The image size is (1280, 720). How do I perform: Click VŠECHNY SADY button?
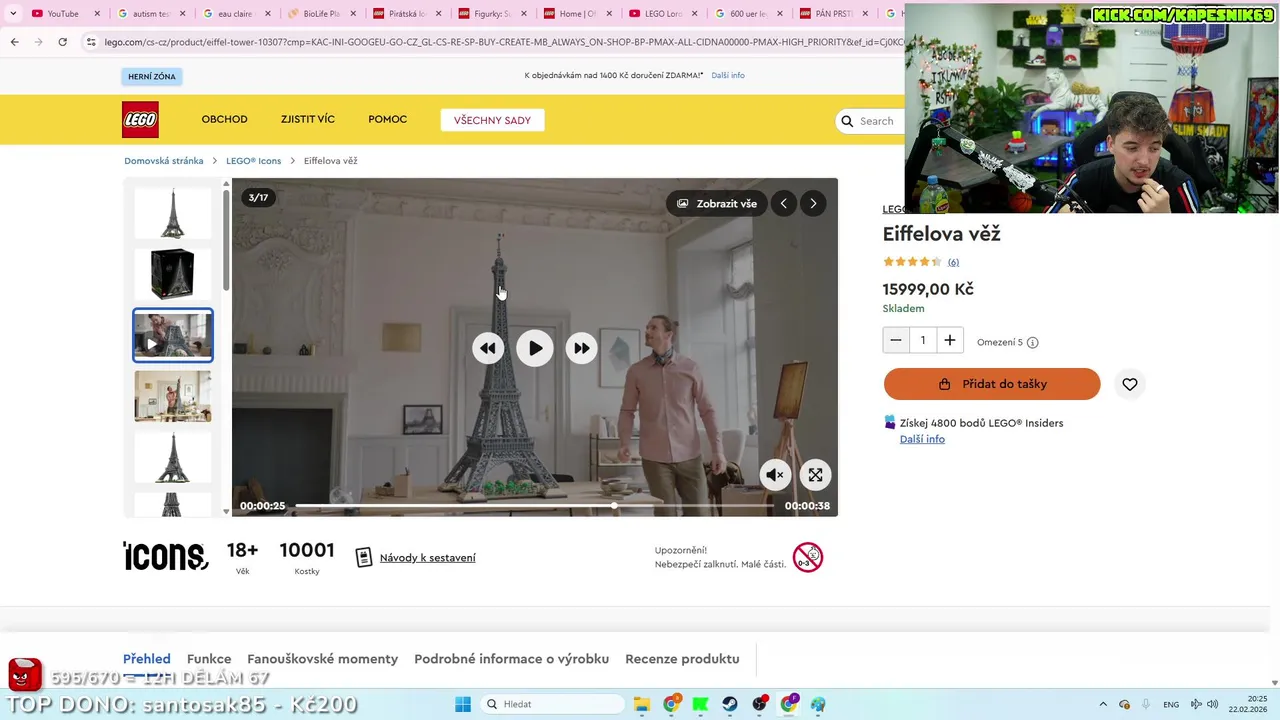[x=492, y=120]
